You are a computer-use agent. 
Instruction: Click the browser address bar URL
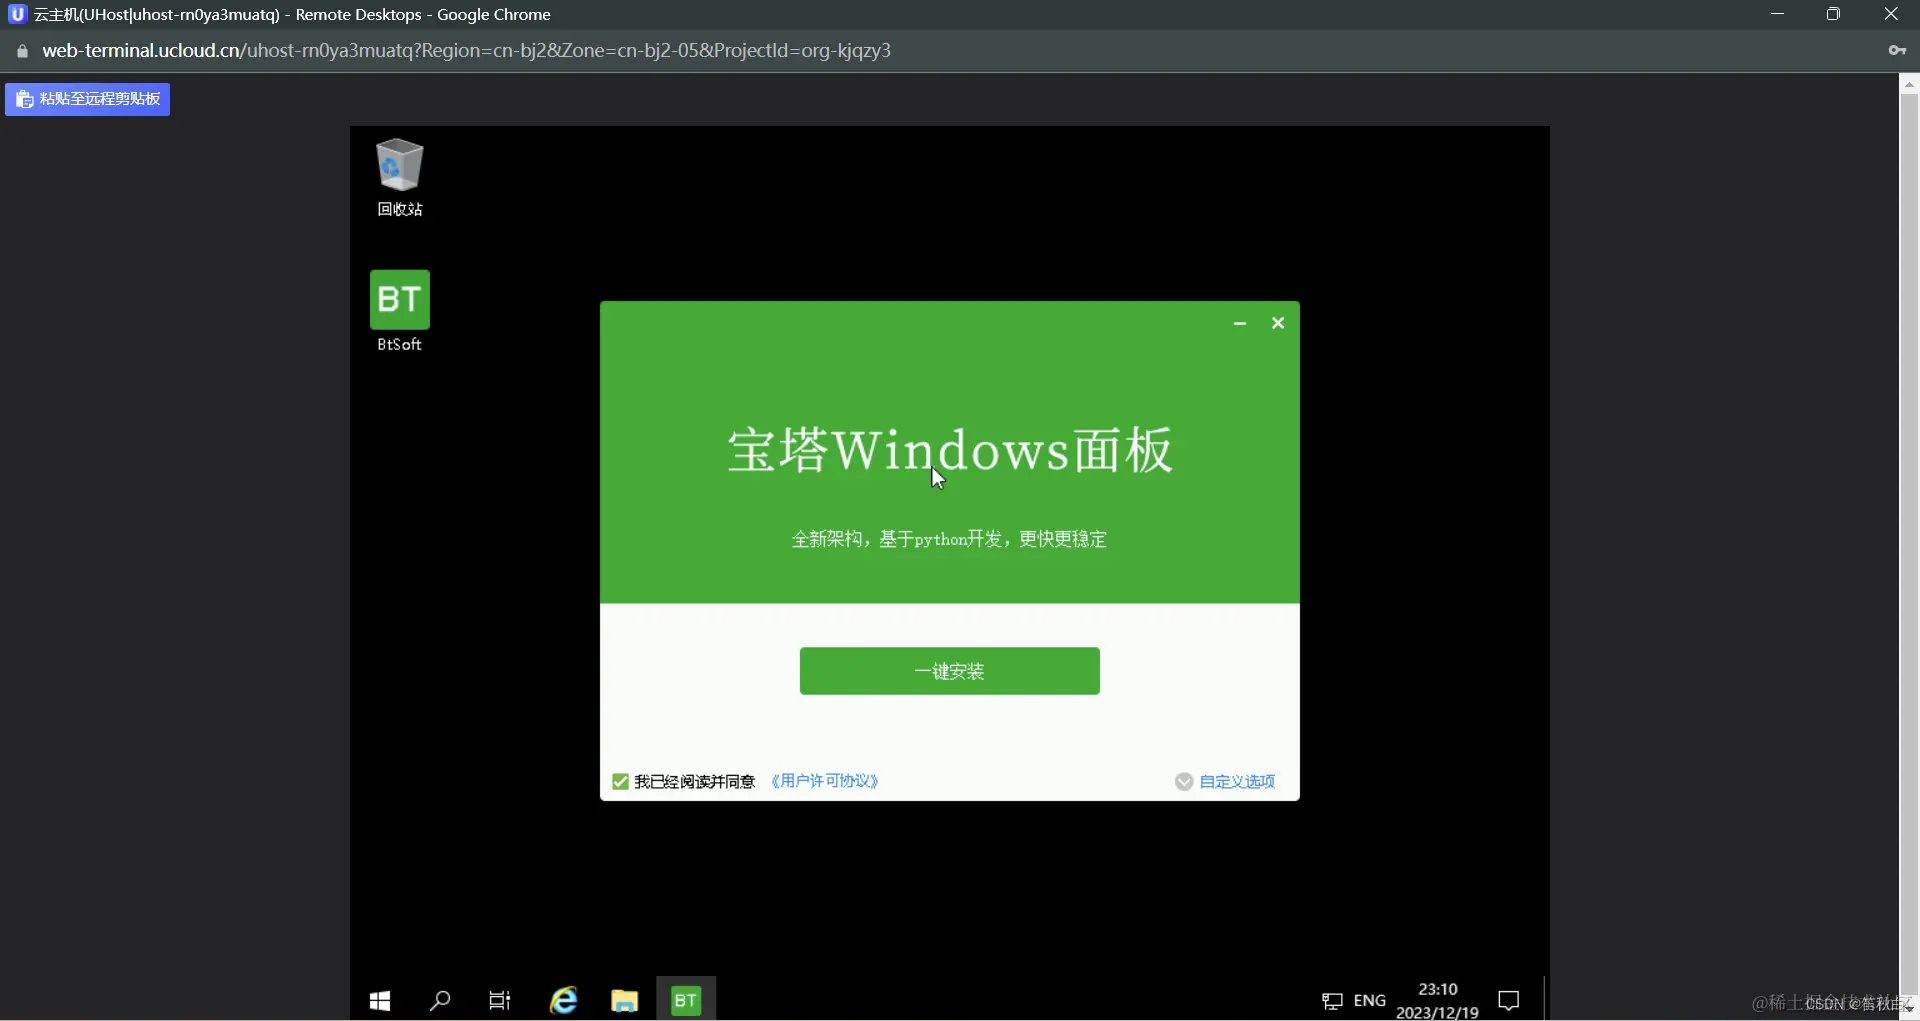click(x=466, y=51)
